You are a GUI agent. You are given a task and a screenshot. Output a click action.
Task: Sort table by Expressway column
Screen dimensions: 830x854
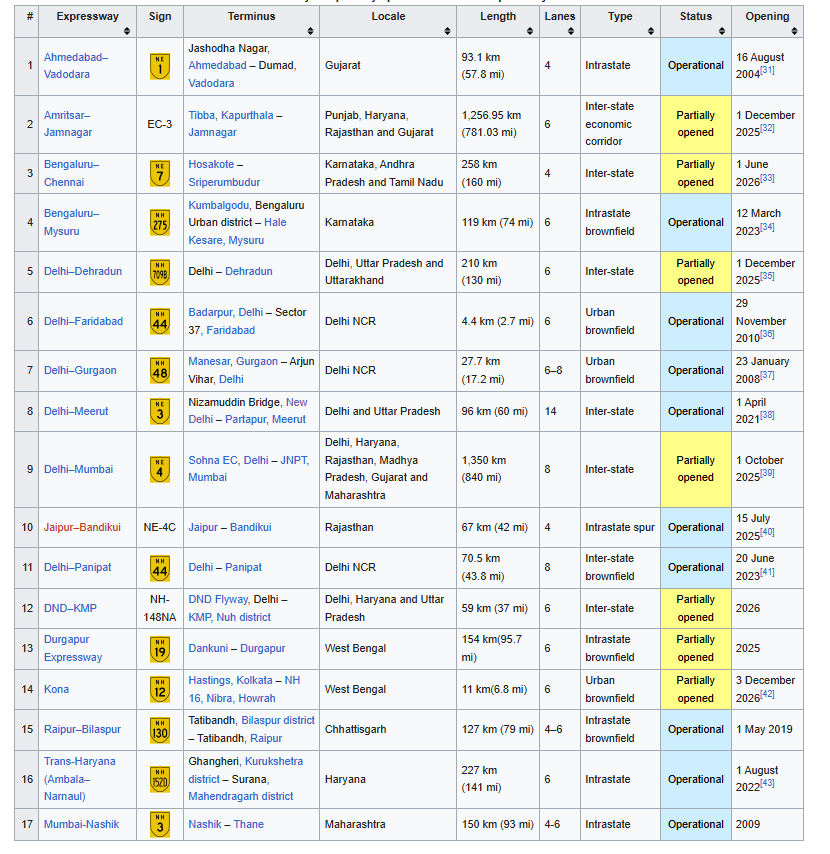click(127, 31)
